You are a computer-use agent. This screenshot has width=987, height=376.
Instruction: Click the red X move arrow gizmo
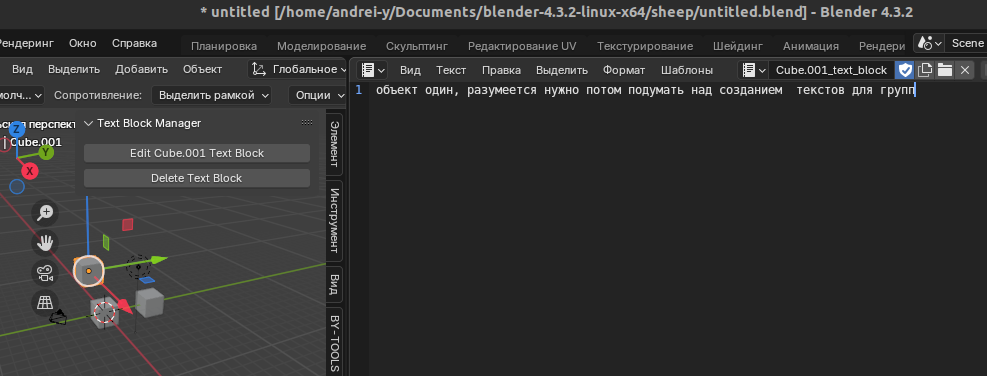click(125, 307)
